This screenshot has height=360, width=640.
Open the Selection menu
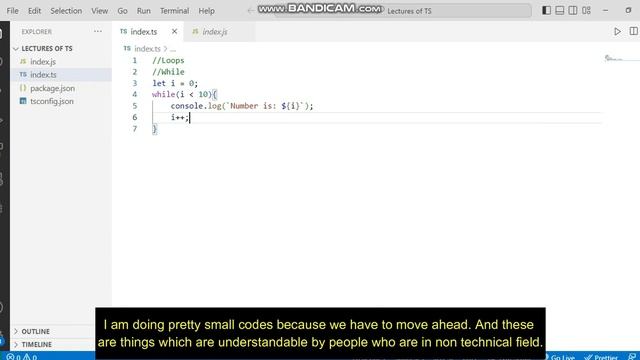tap(66, 11)
